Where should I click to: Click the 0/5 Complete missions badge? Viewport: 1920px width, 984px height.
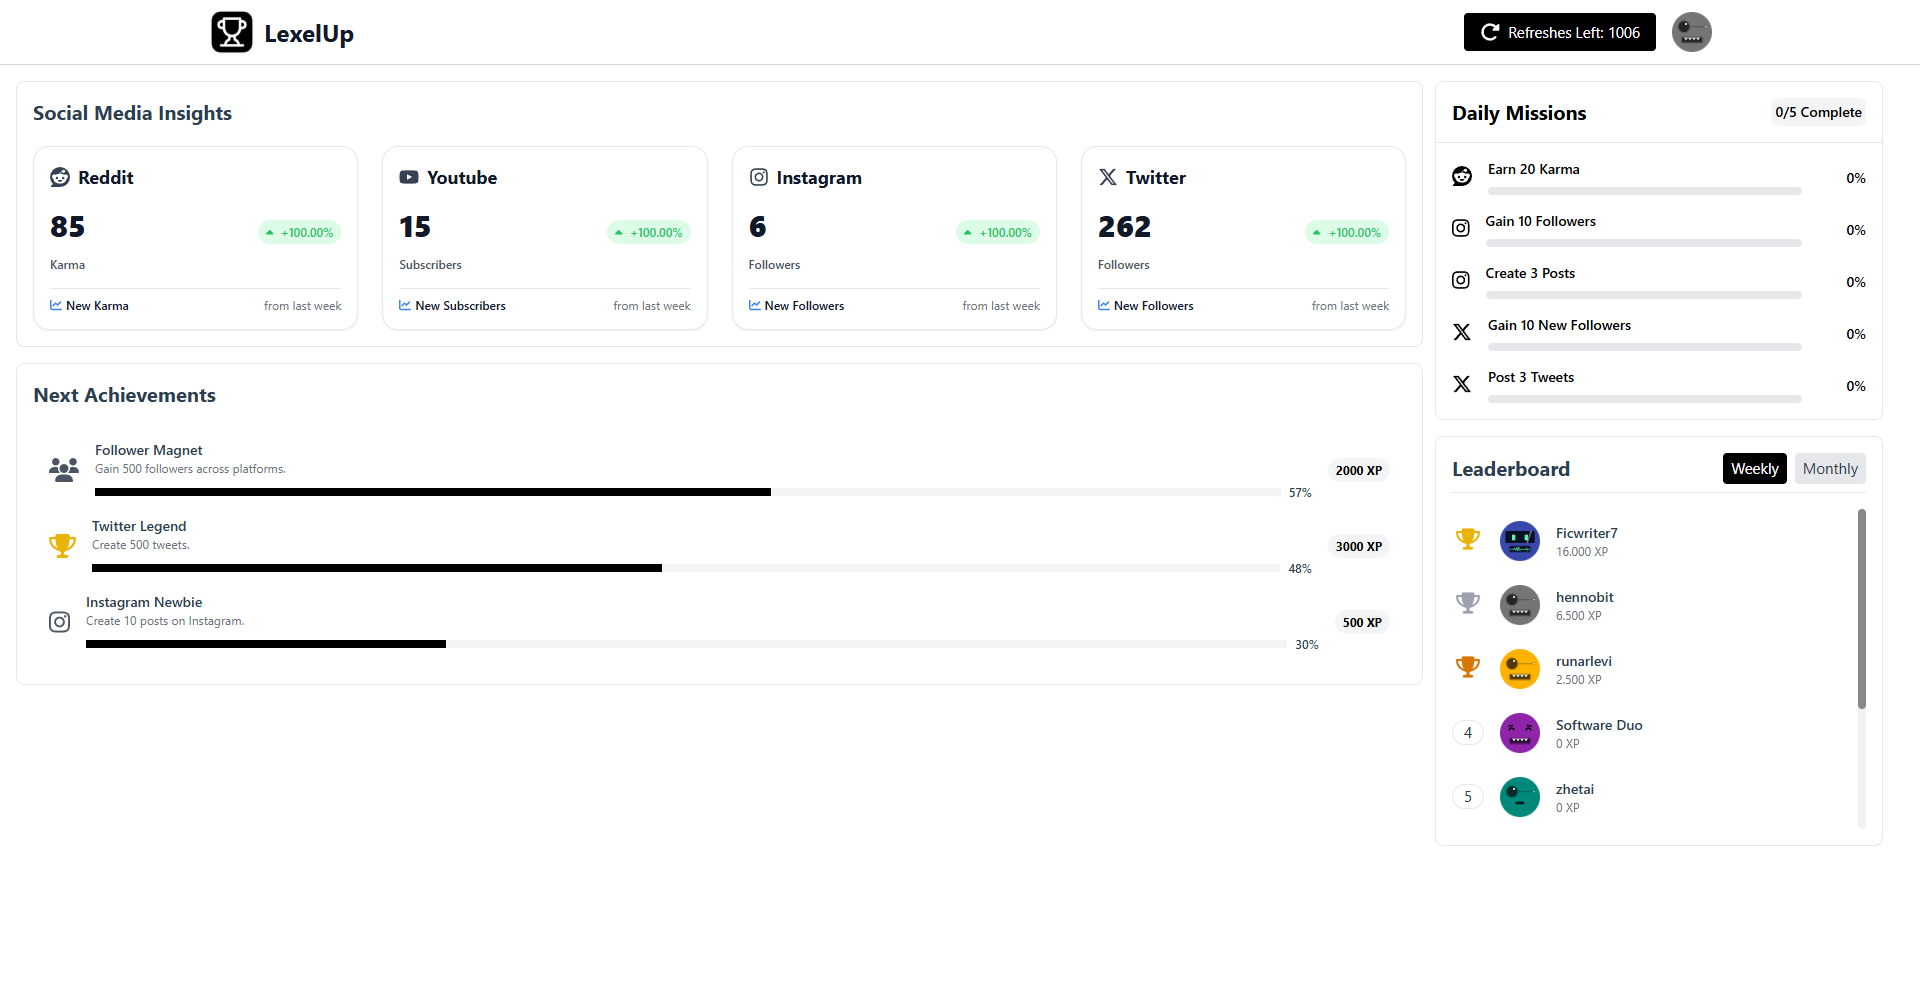(1818, 112)
